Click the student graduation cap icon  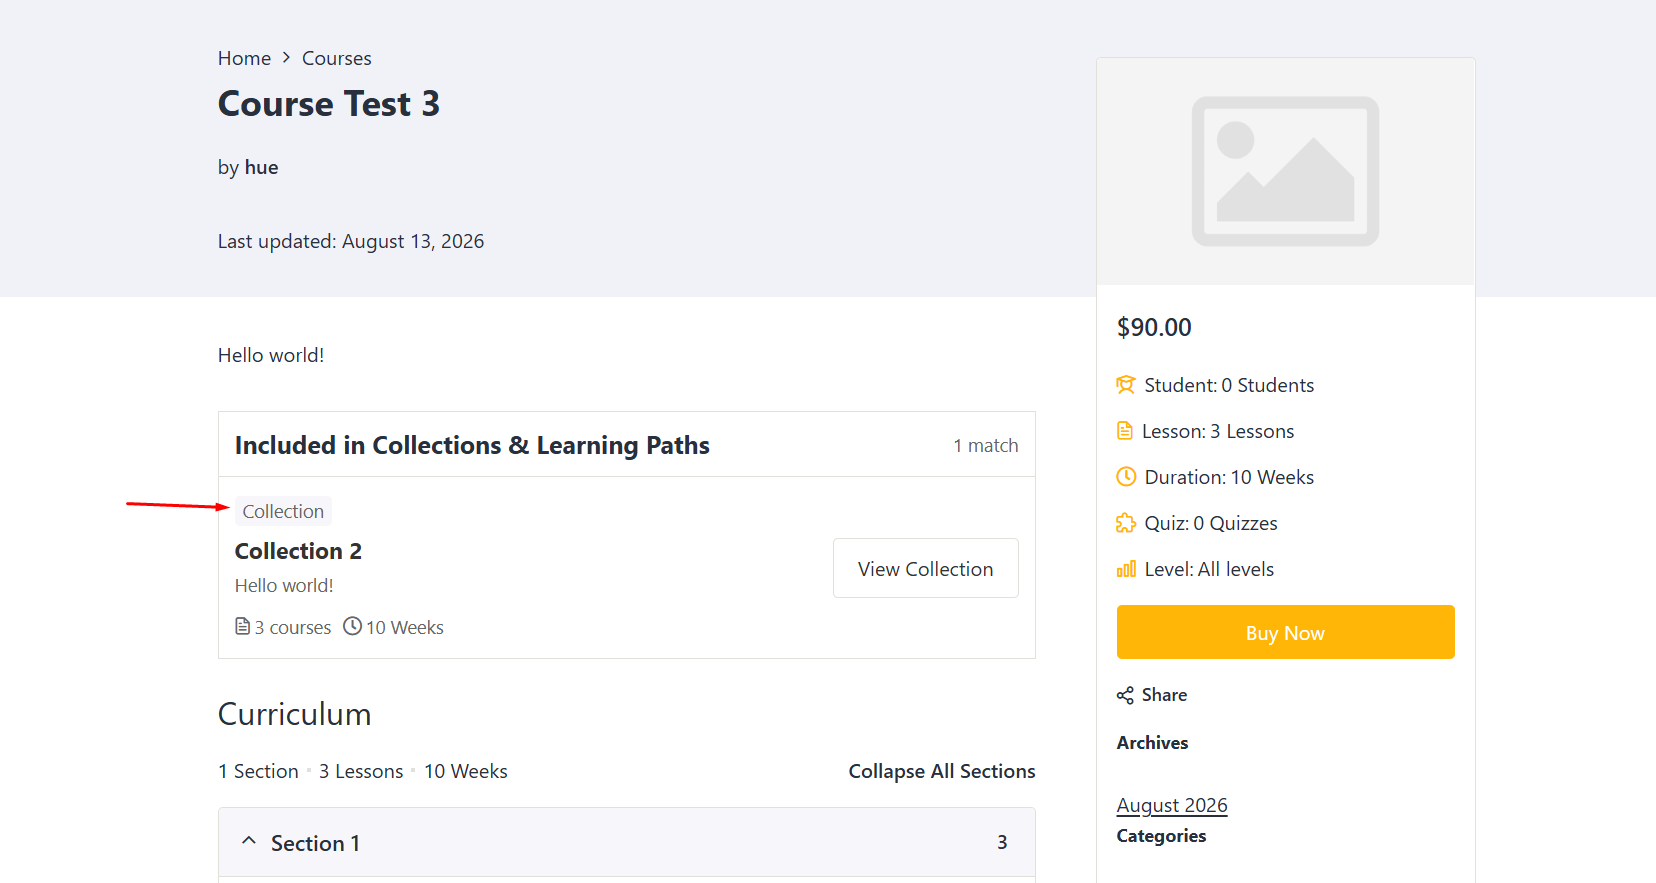coord(1126,385)
